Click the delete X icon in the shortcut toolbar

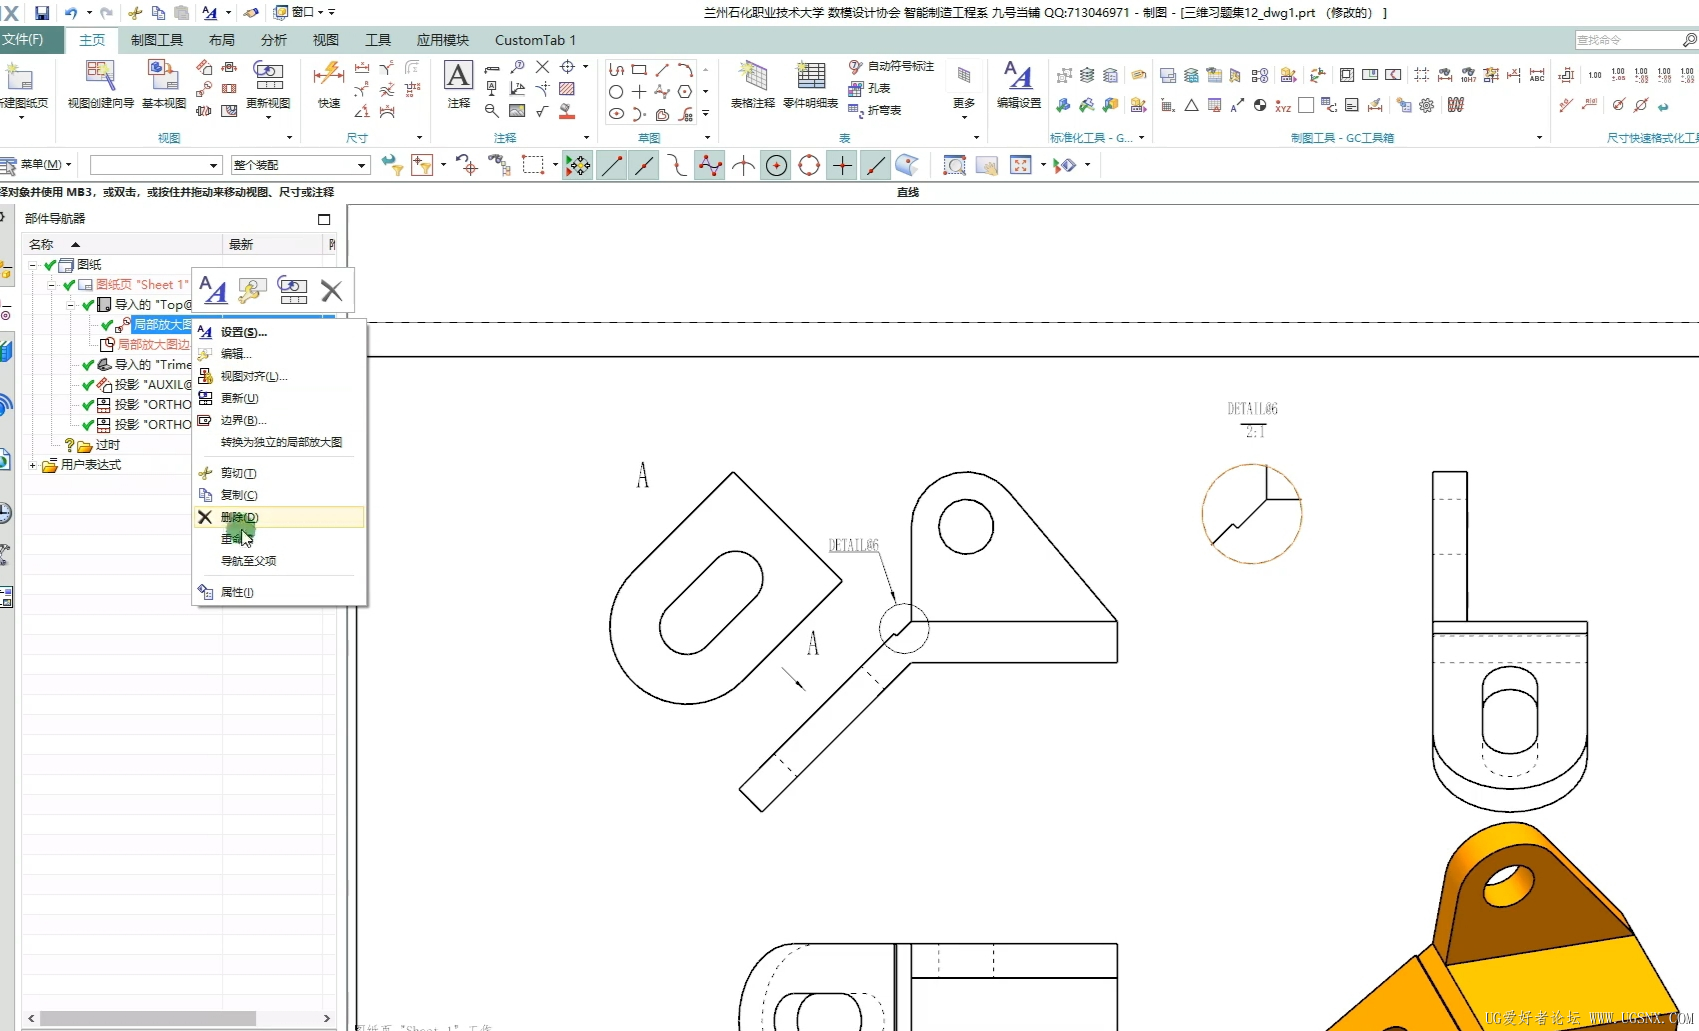tap(331, 290)
